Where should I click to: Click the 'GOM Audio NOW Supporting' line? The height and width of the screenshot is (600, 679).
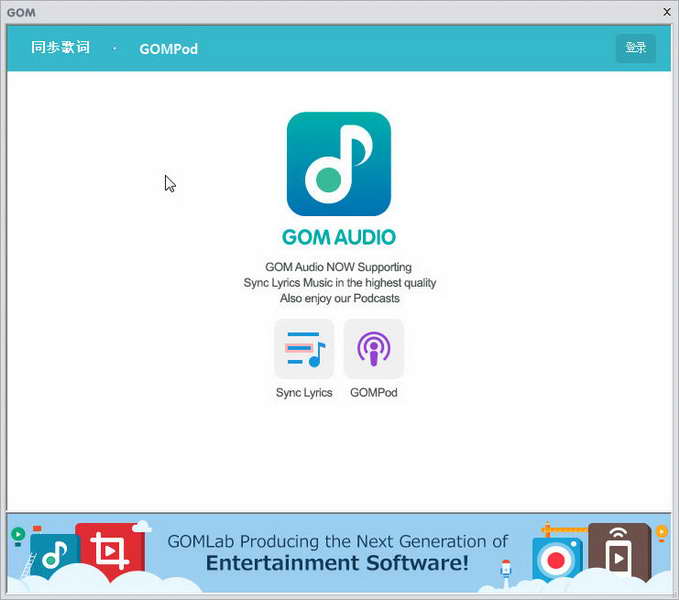pos(338,267)
